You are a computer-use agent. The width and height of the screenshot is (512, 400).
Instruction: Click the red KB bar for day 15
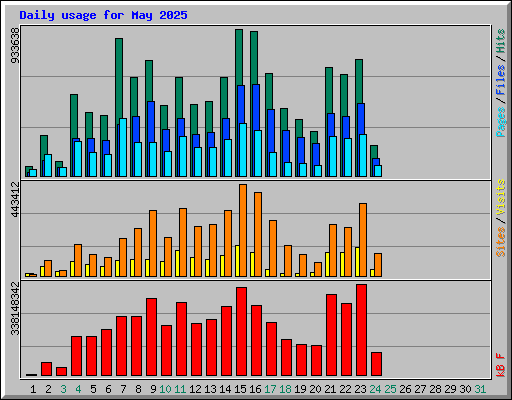pyautogui.click(x=241, y=332)
